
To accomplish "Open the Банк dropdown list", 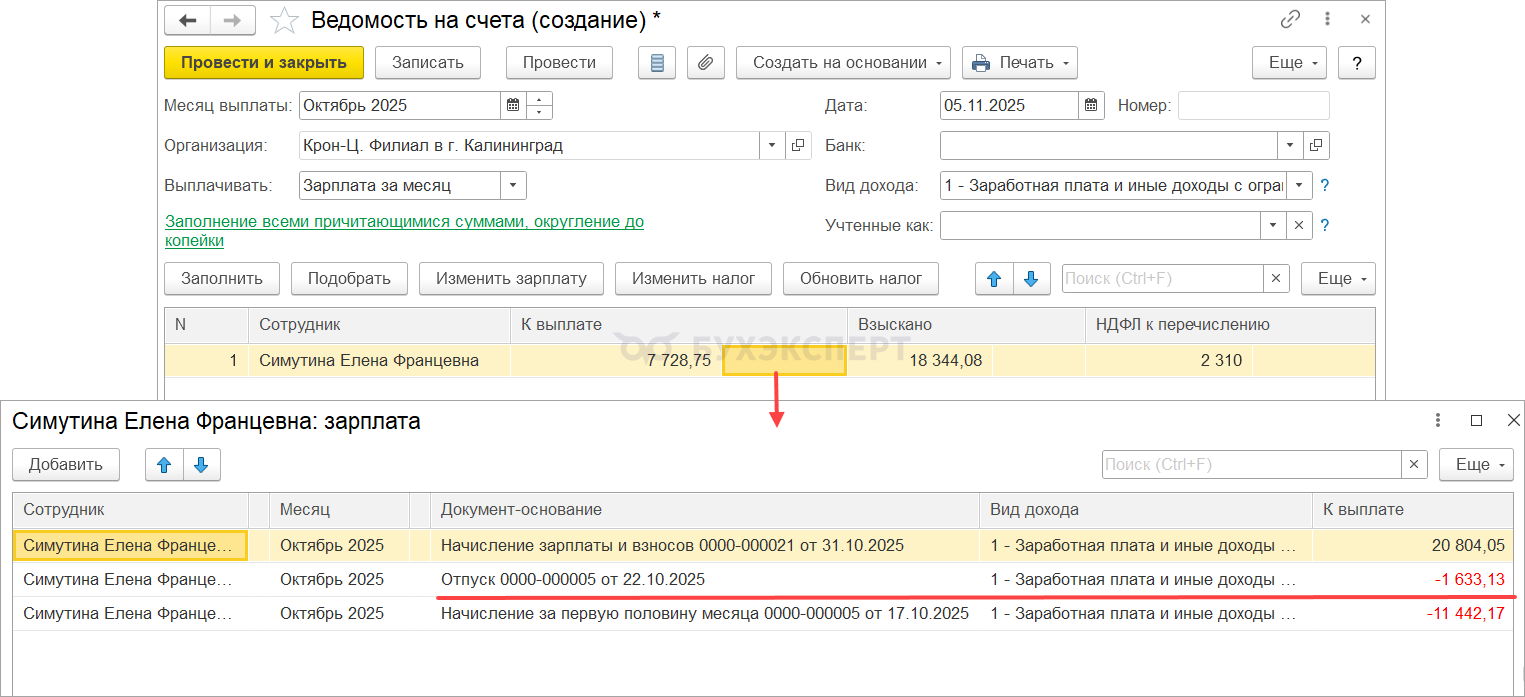I will [x=1291, y=146].
